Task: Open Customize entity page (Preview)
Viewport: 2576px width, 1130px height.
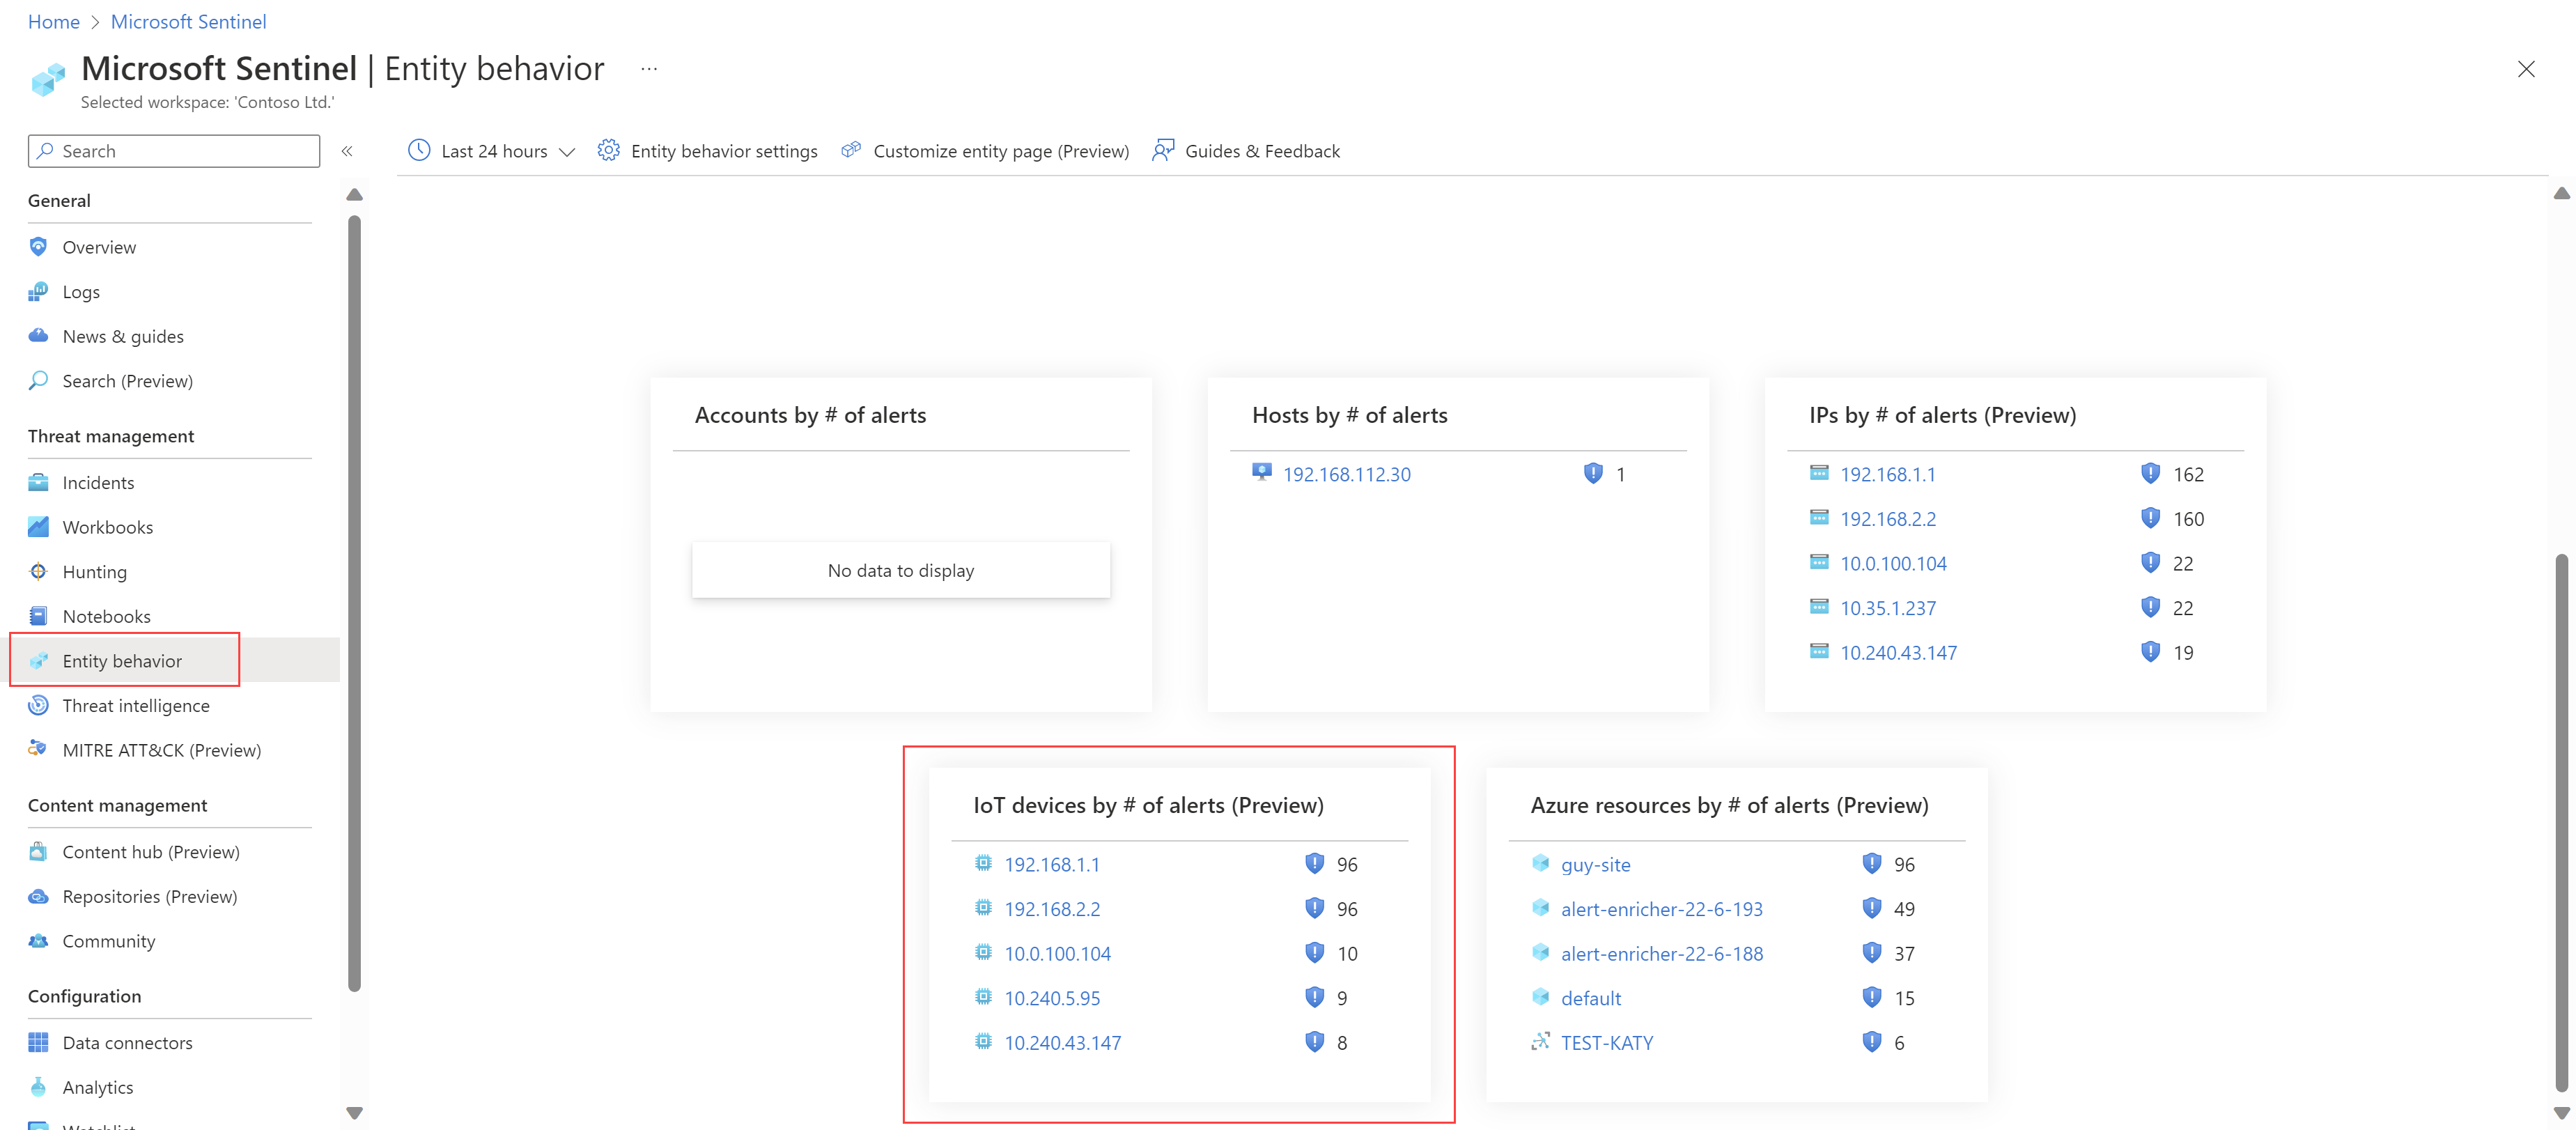Action: [986, 150]
